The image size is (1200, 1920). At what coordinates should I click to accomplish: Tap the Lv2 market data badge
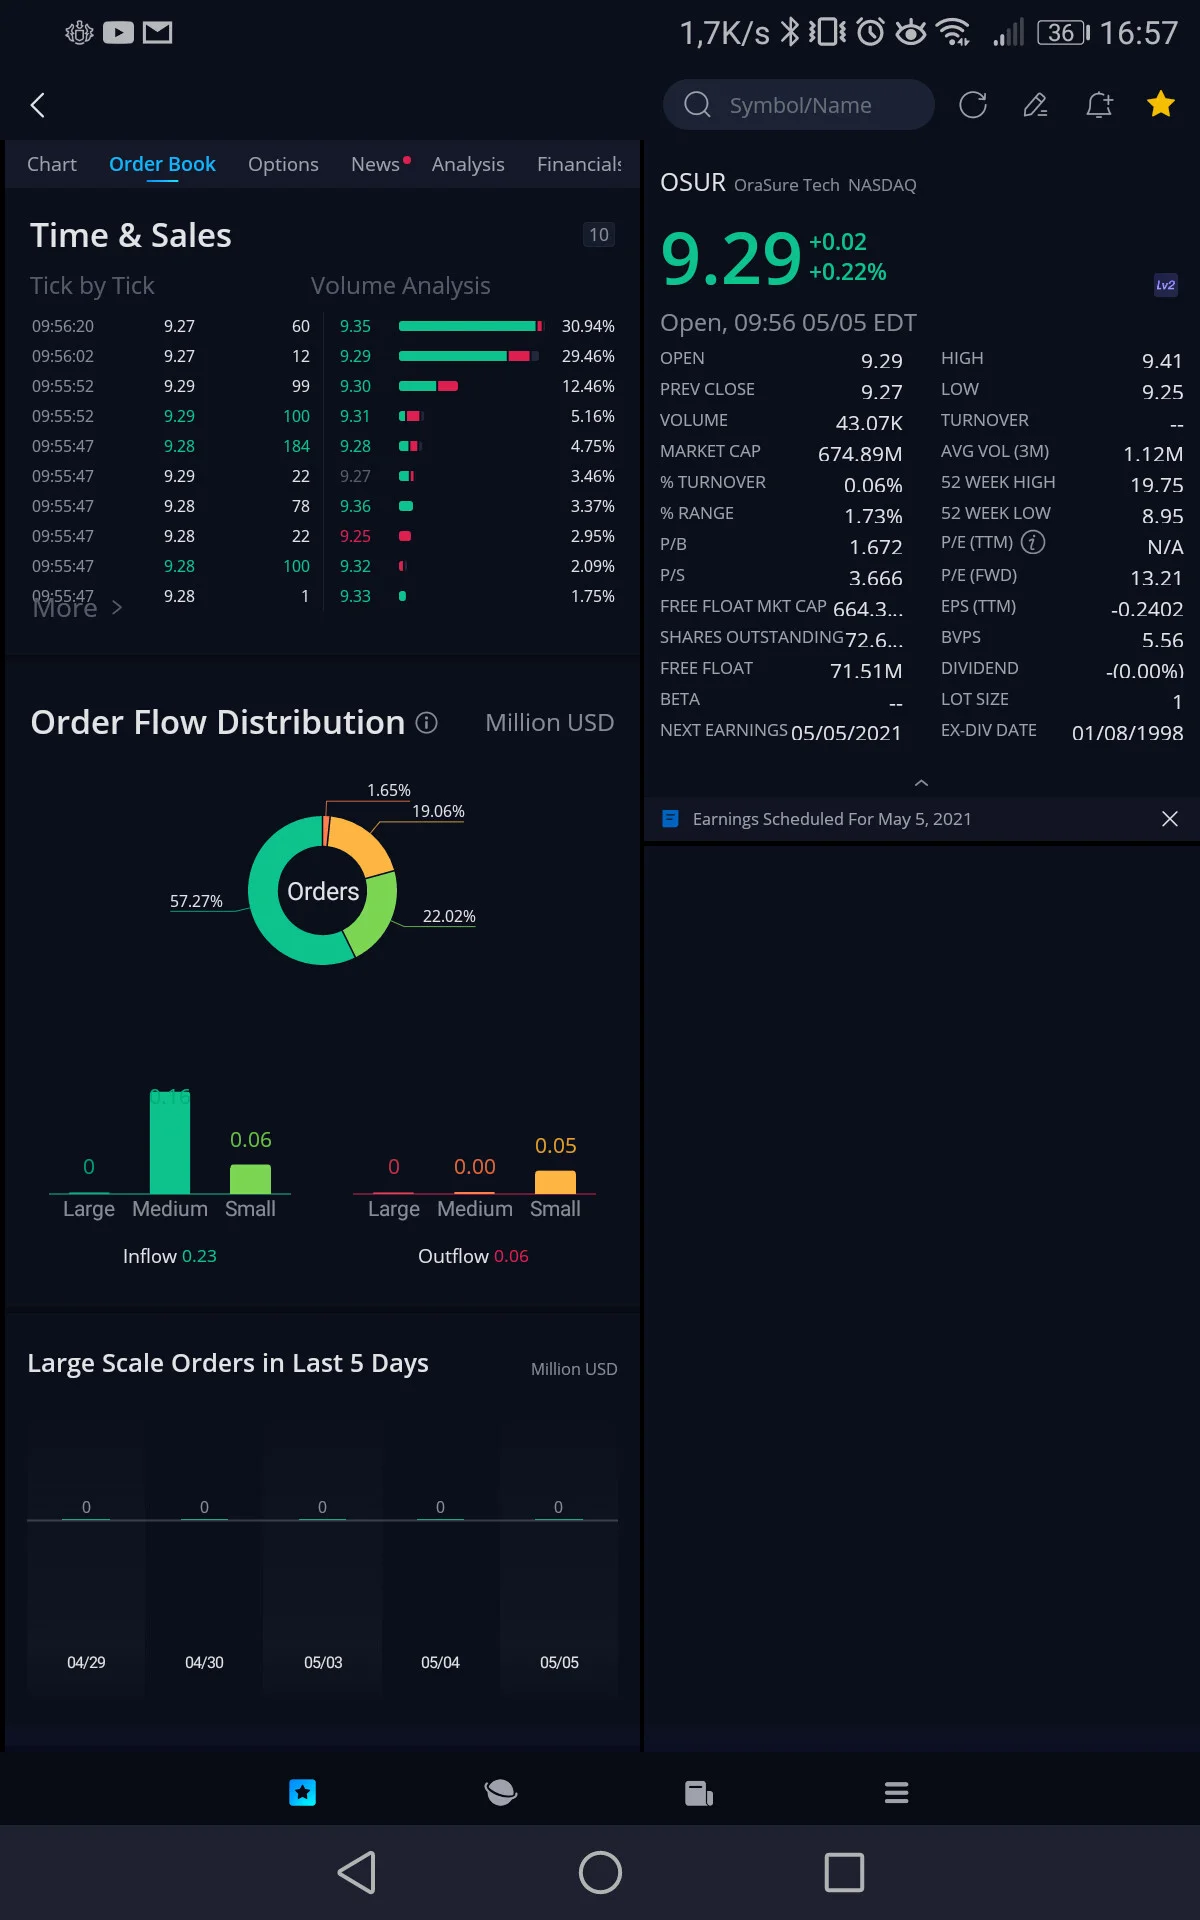tap(1166, 285)
